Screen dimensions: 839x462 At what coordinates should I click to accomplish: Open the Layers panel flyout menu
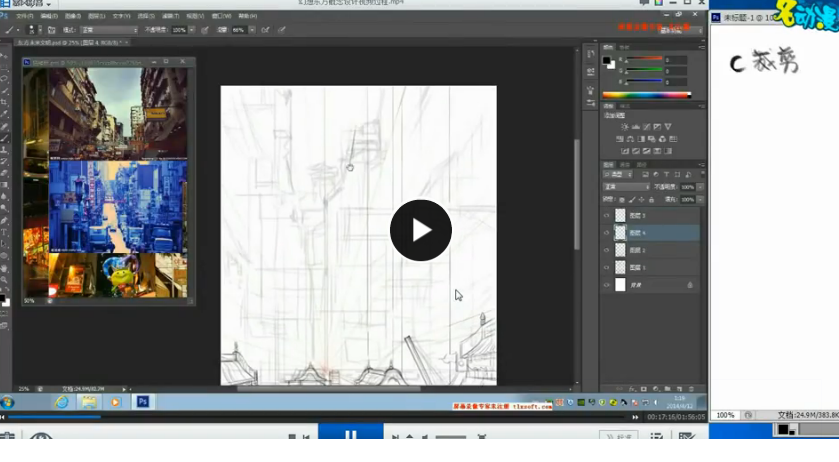(x=701, y=164)
